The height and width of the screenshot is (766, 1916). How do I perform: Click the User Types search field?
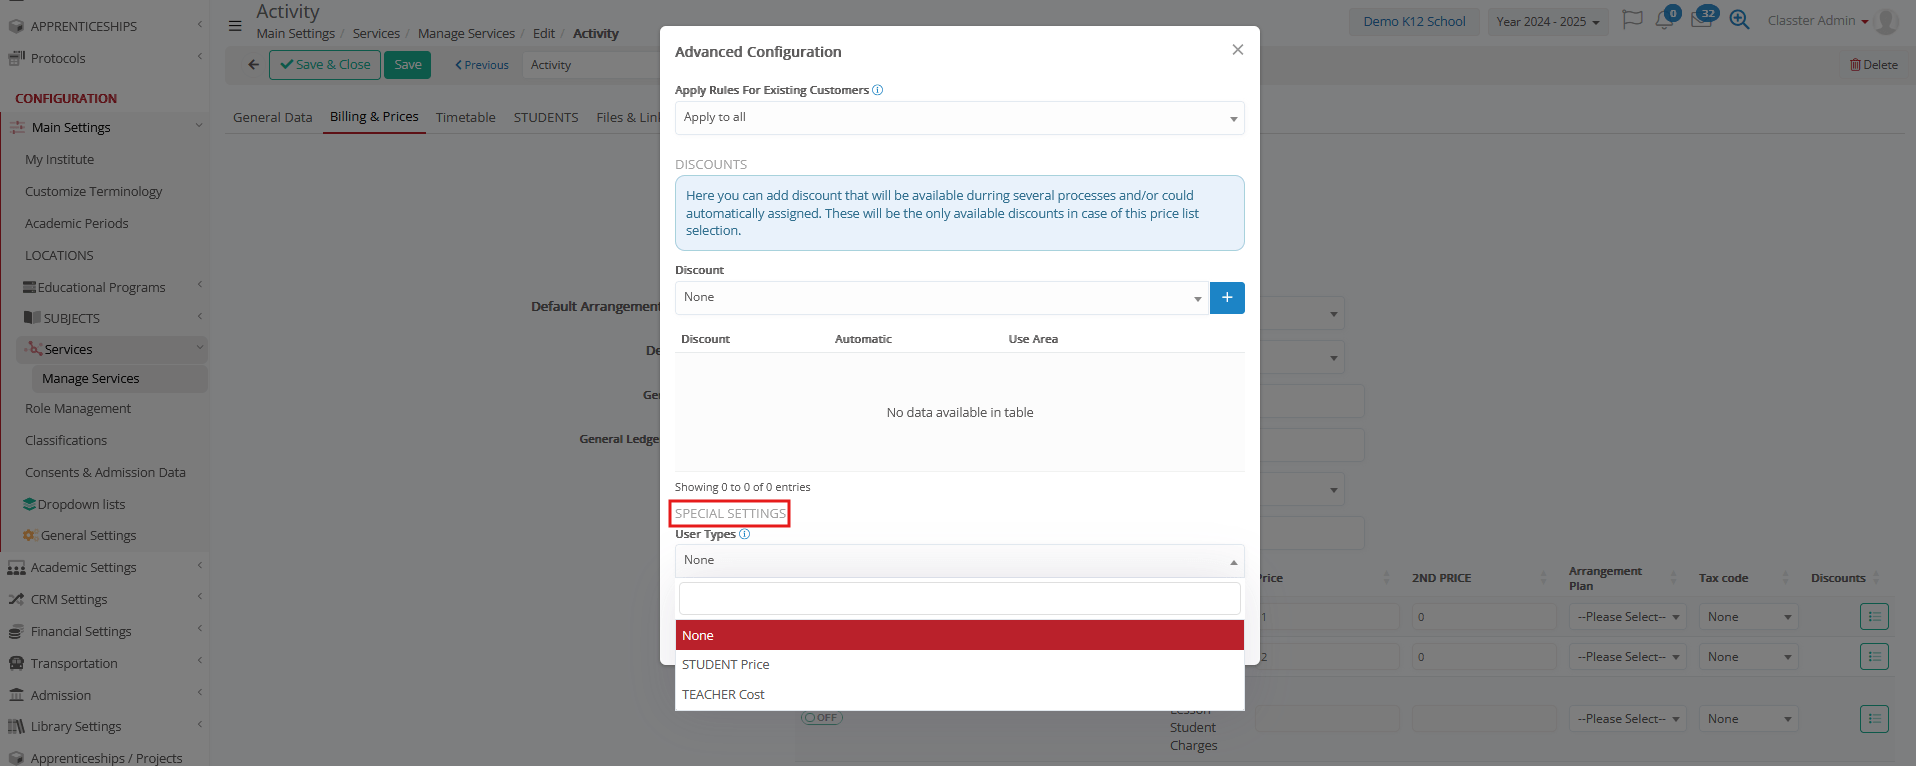[958, 599]
